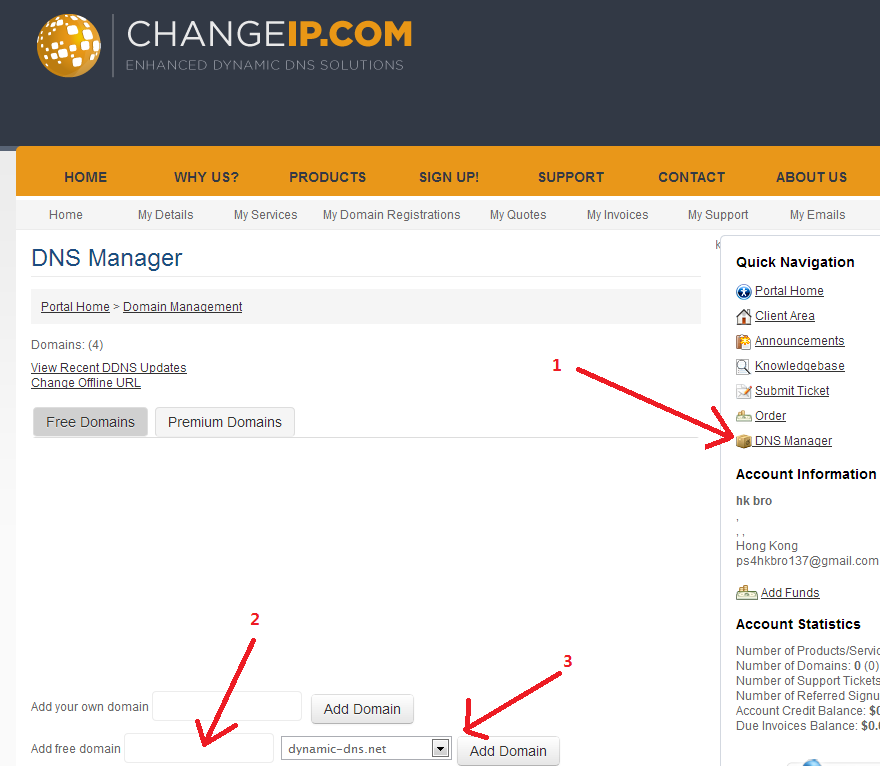This screenshot has width=880, height=766.
Task: Click the Domains: (4) count text
Action: [67, 345]
